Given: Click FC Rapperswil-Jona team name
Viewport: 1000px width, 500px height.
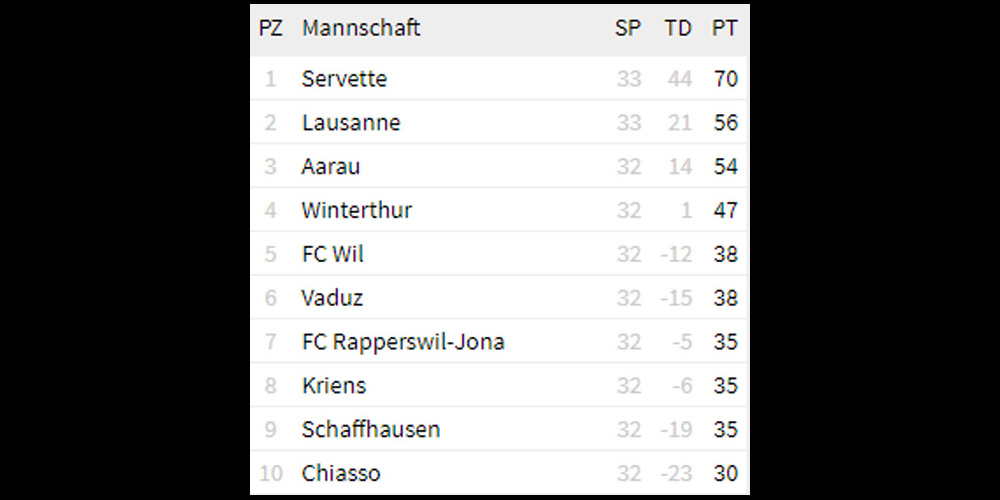Looking at the screenshot, I should coord(403,342).
